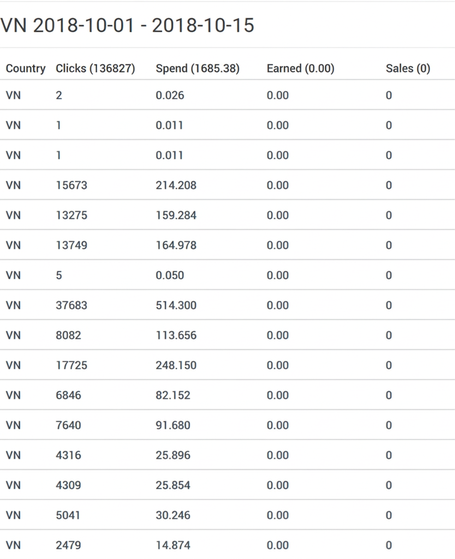Select the row with 15673 clicks
The image size is (455, 559).
pos(228,185)
